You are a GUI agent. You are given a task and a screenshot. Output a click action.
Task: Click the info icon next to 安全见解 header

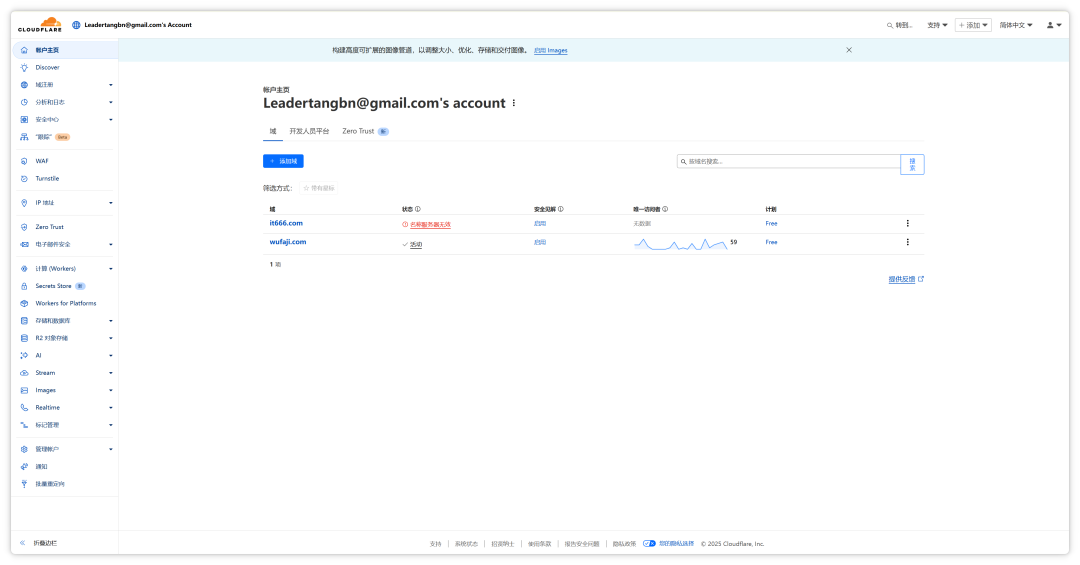pyautogui.click(x=561, y=209)
